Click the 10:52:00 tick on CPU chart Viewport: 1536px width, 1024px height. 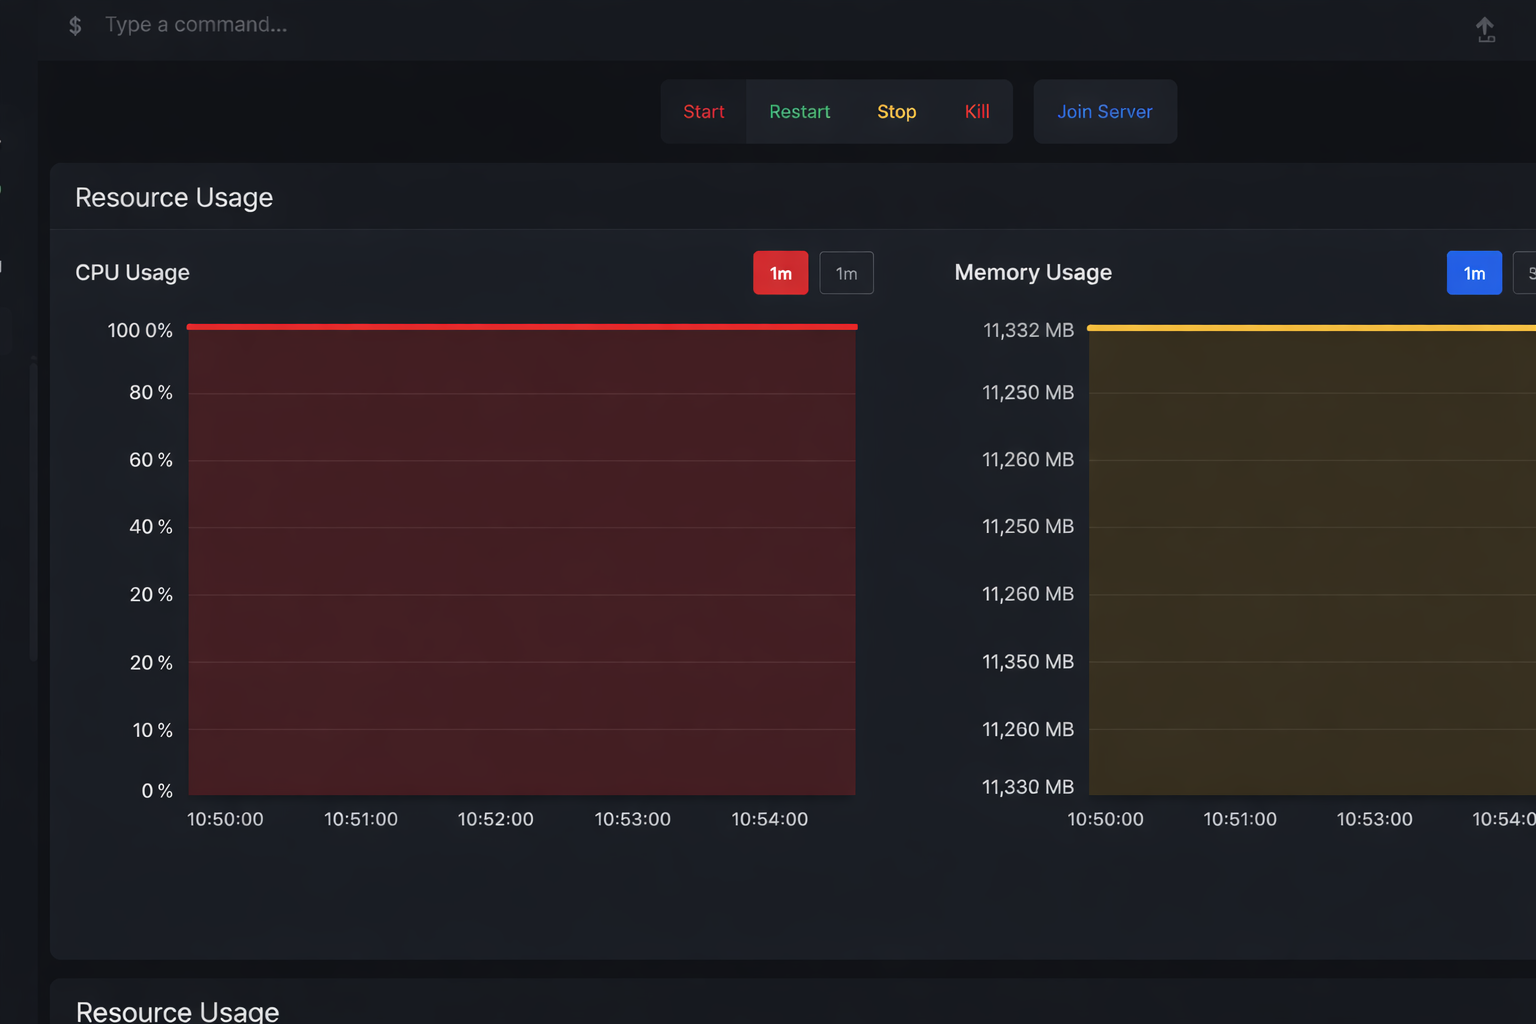coord(495,819)
